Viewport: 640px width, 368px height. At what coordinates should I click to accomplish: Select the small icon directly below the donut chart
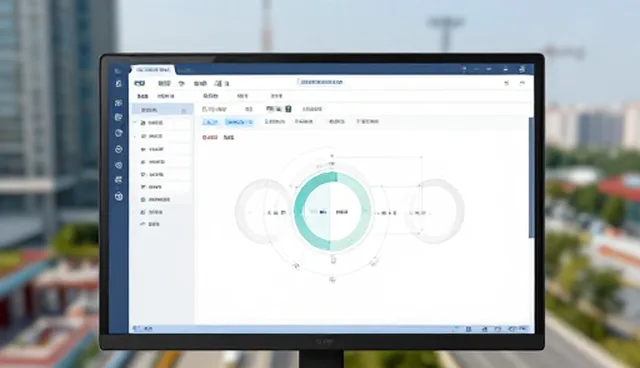[x=333, y=260]
